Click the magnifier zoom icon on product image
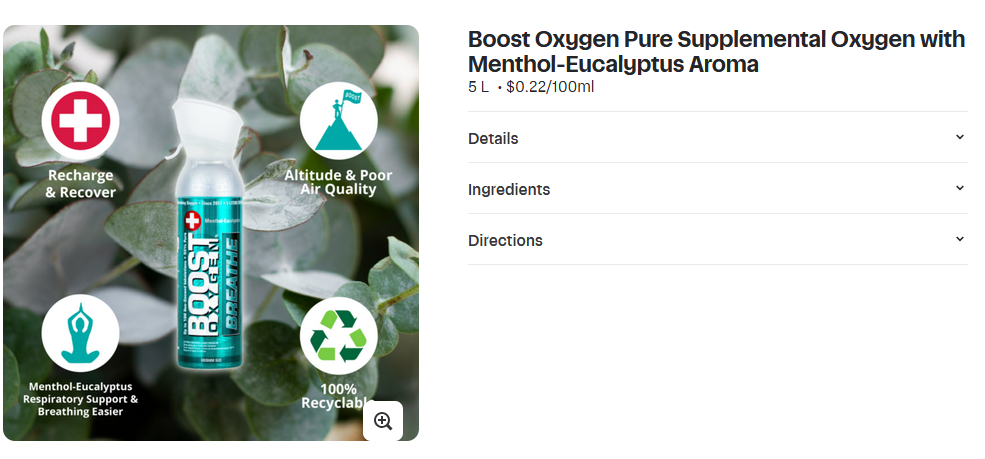This screenshot has width=985, height=459. pos(383,421)
